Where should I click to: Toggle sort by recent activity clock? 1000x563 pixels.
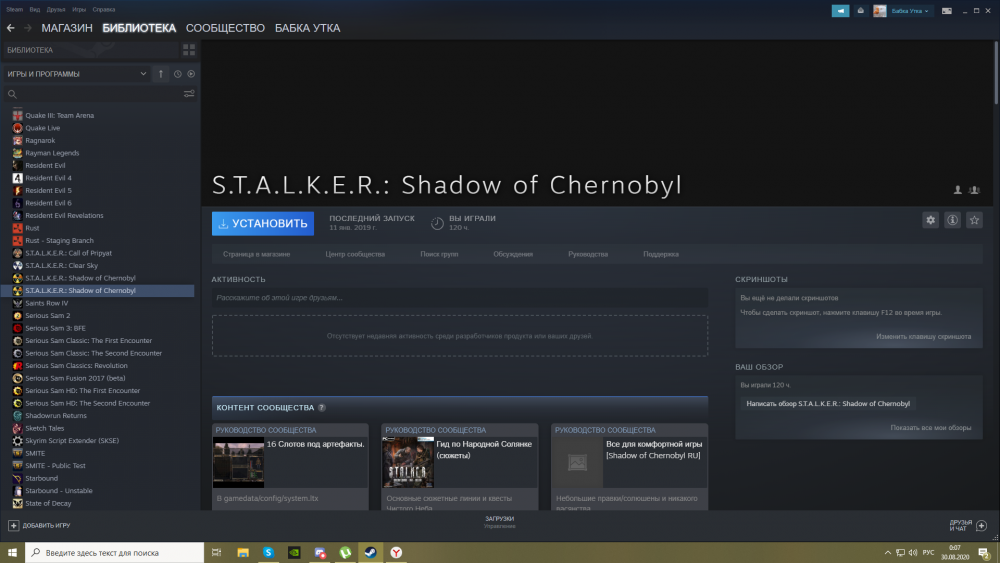(178, 74)
